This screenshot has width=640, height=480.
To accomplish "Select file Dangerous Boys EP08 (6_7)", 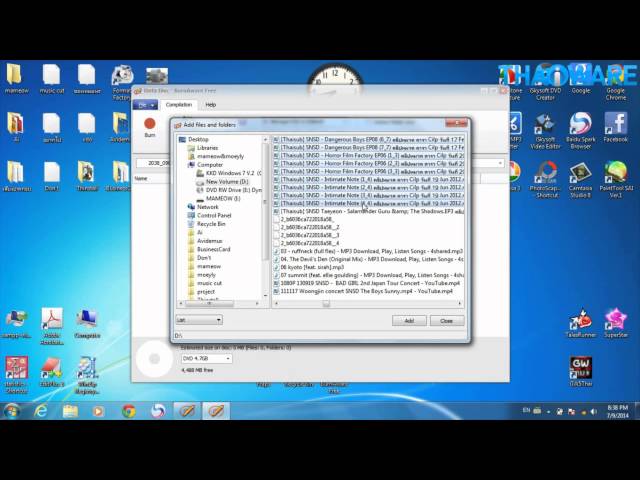I will pyautogui.click(x=369, y=139).
